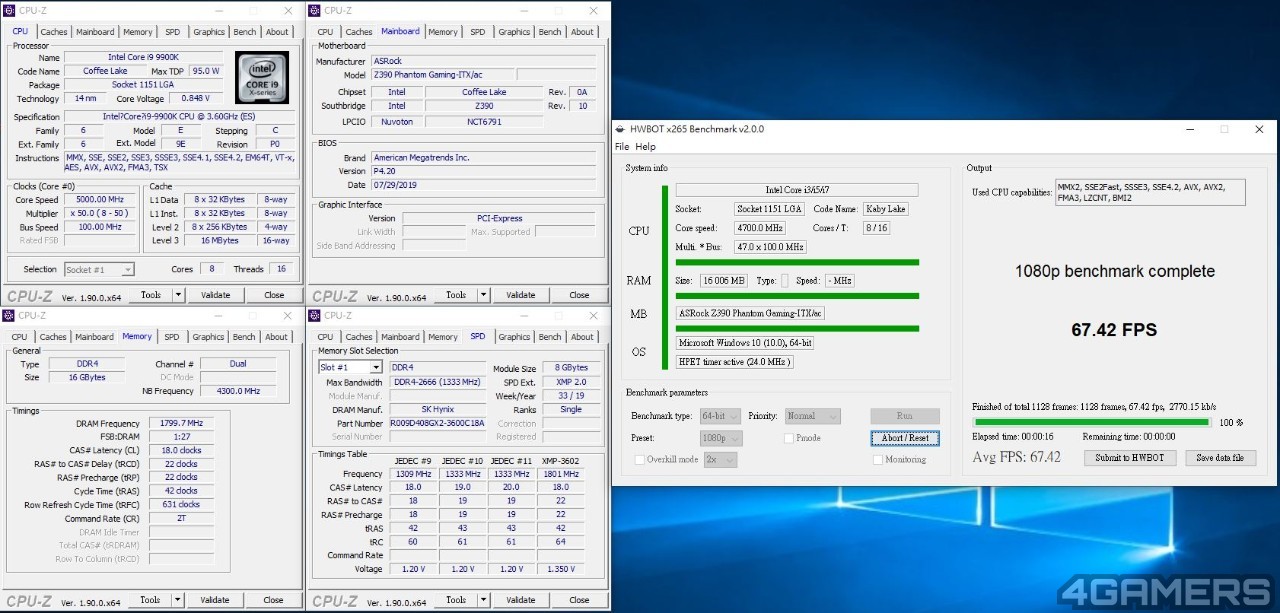
Task: Expand the Socket #1 selection dropdown
Action: (128, 270)
